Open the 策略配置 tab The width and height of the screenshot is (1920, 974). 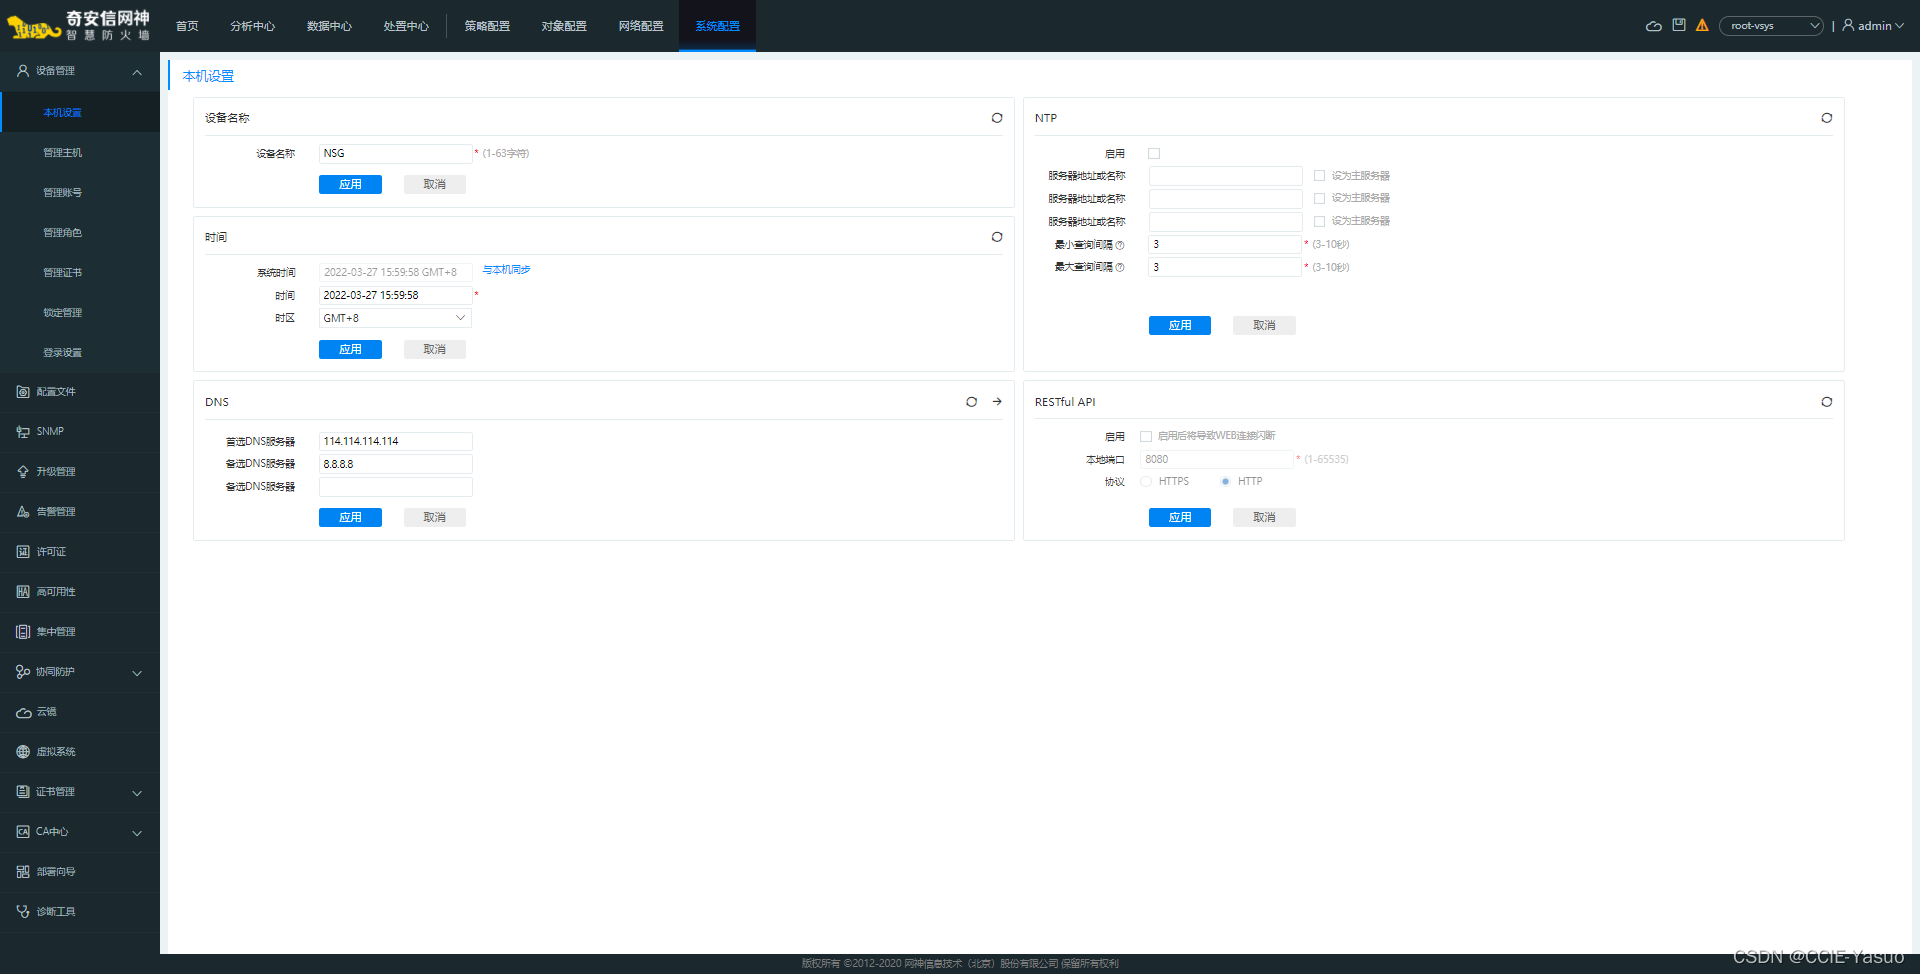(x=487, y=26)
